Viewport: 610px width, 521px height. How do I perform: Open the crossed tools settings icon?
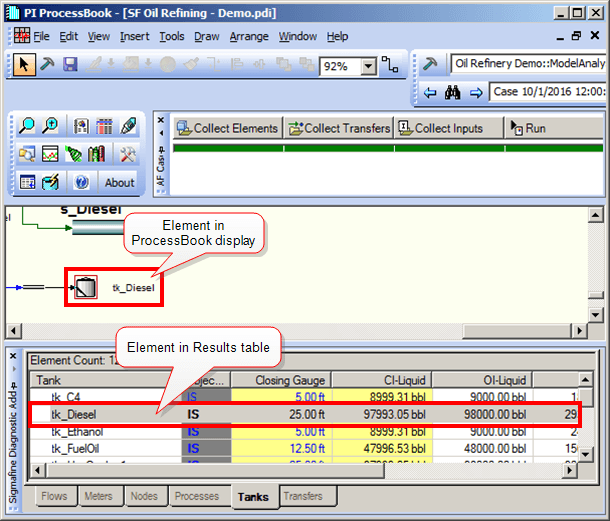click(x=127, y=154)
